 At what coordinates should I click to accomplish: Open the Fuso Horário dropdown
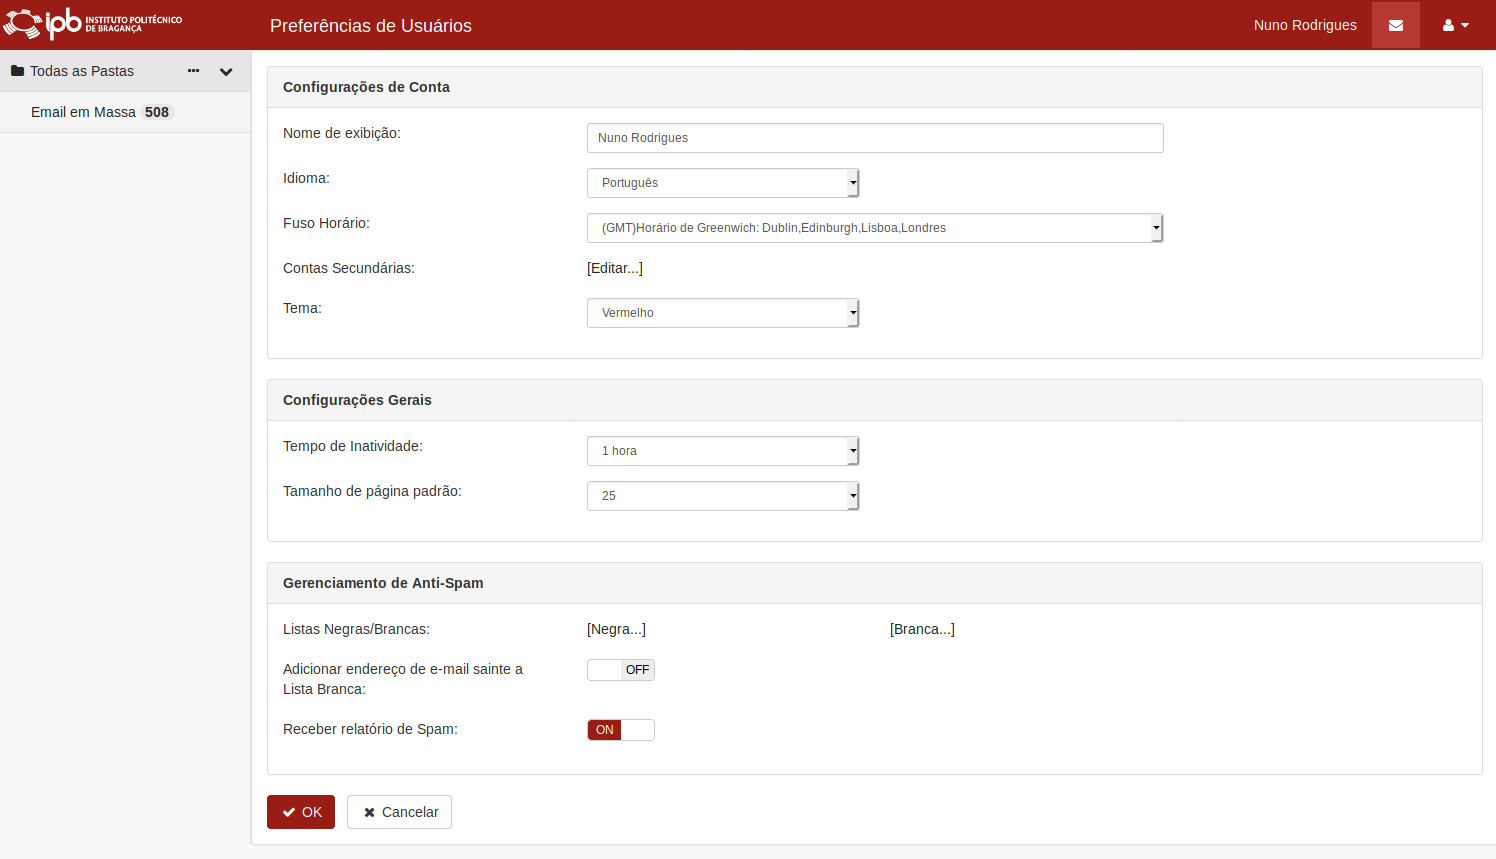point(875,228)
